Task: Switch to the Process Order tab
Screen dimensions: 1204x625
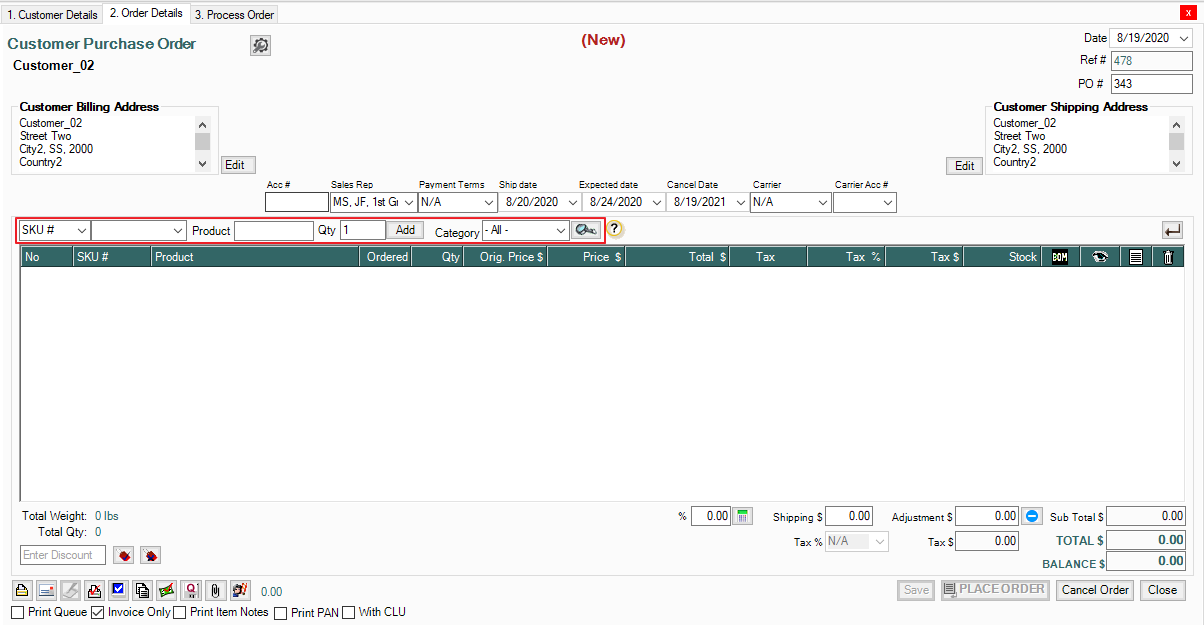Action: coord(234,15)
